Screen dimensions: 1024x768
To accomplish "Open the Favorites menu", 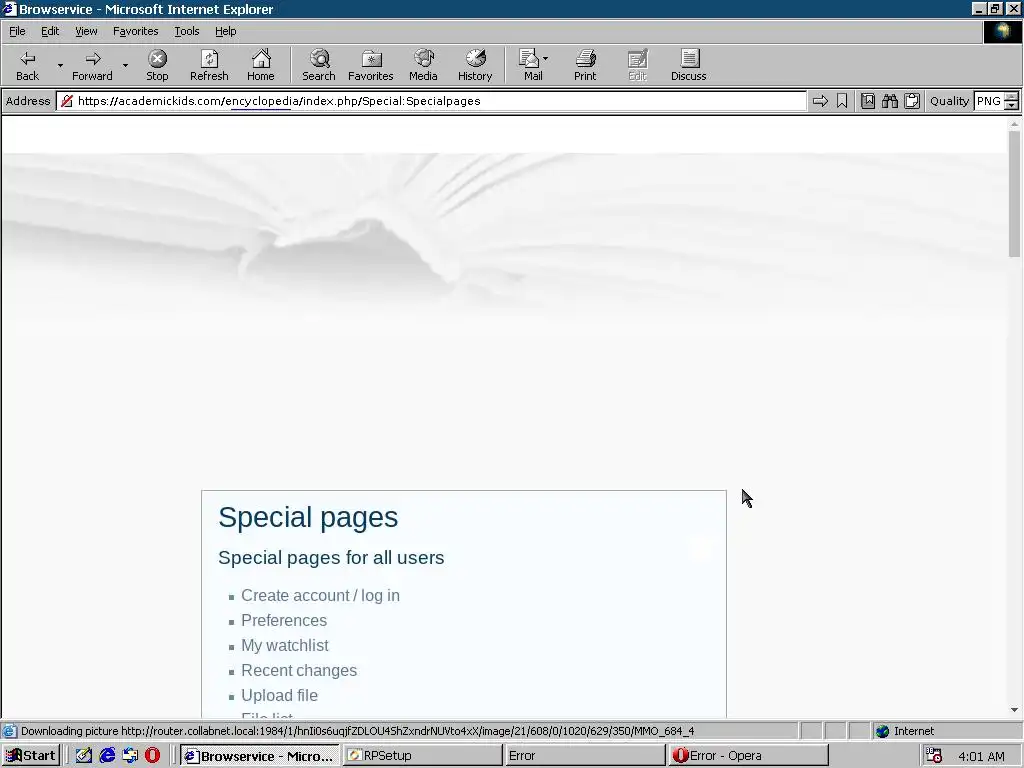I will (x=135, y=31).
